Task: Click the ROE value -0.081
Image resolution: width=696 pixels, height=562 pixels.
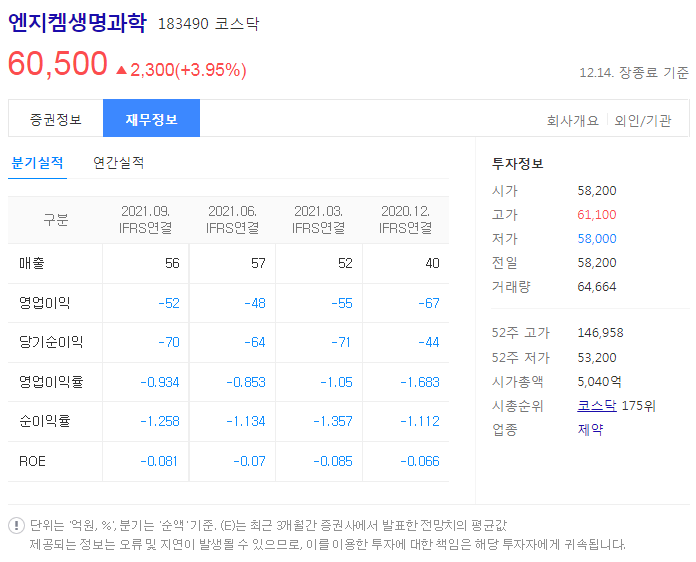Action: (159, 461)
